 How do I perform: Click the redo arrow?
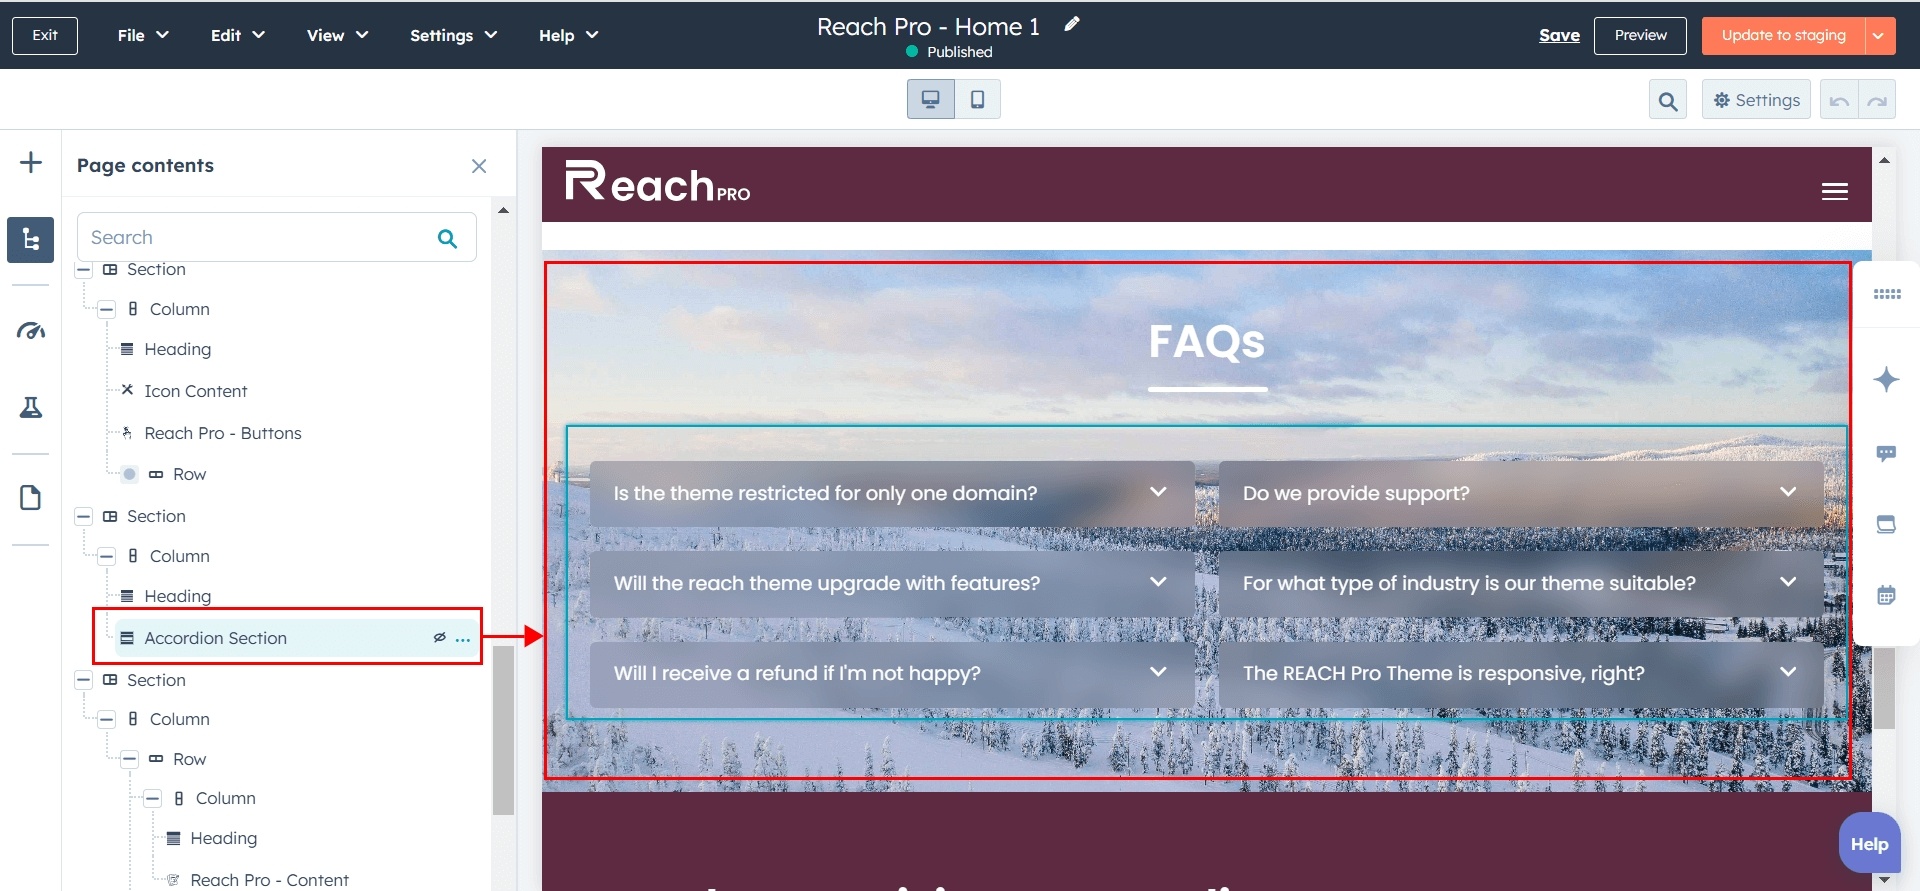[x=1877, y=100]
